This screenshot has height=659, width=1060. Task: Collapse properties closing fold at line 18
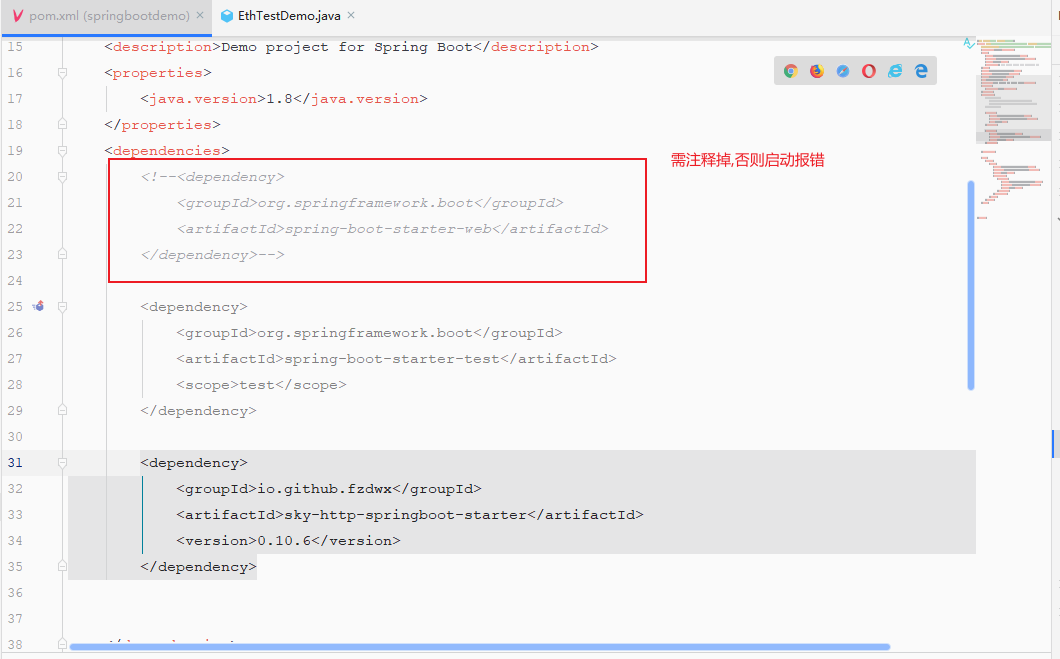(x=62, y=124)
